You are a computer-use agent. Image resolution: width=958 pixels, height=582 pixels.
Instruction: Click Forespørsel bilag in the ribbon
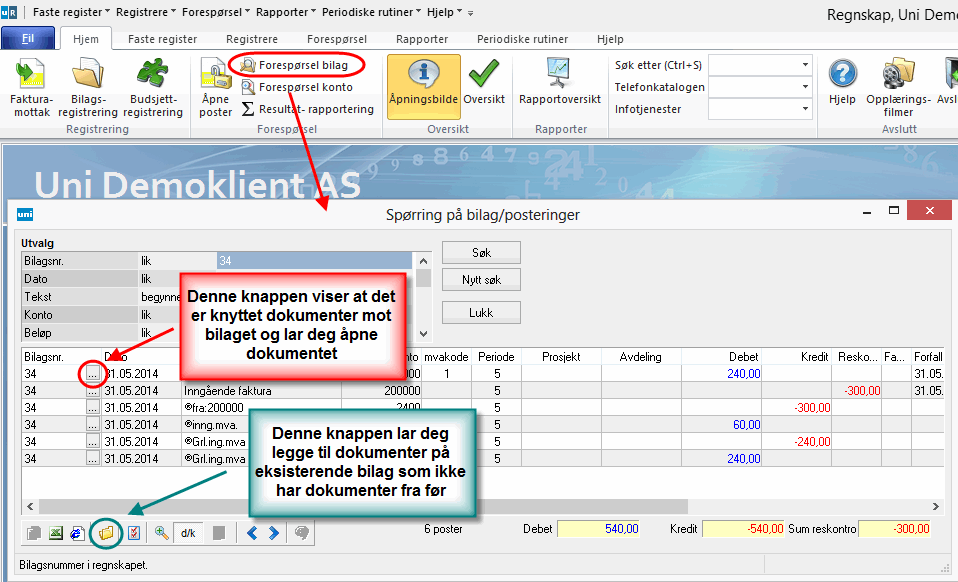tap(294, 65)
